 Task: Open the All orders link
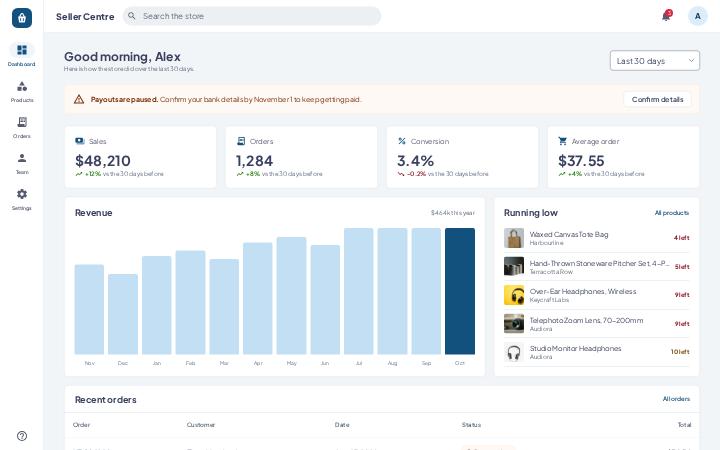(x=676, y=399)
